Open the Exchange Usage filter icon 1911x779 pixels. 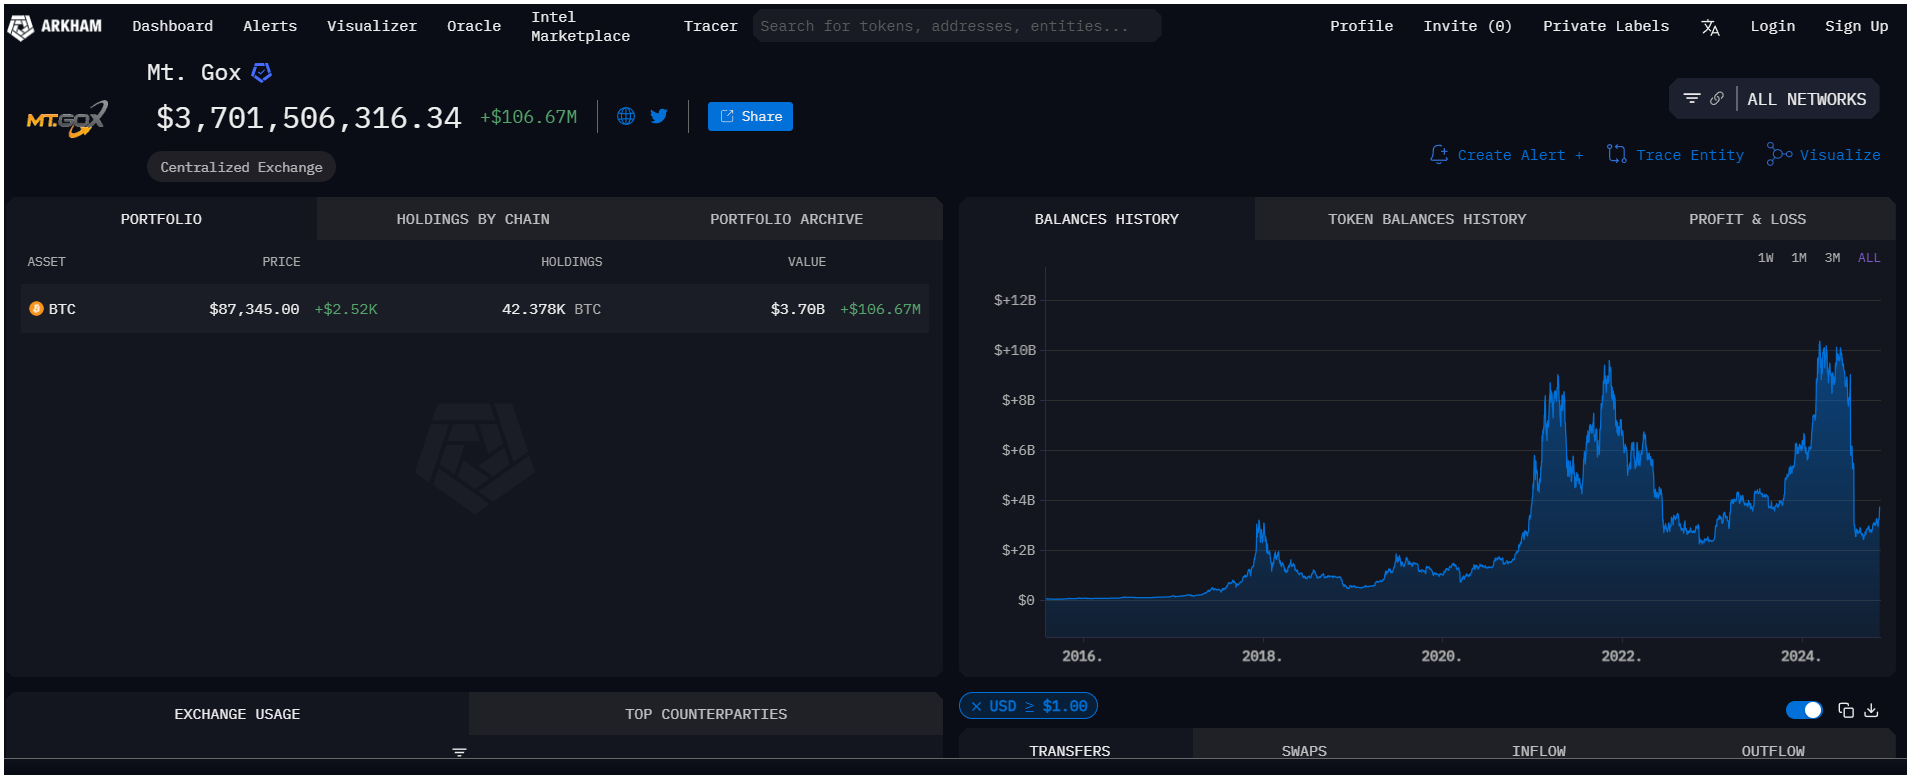459,752
